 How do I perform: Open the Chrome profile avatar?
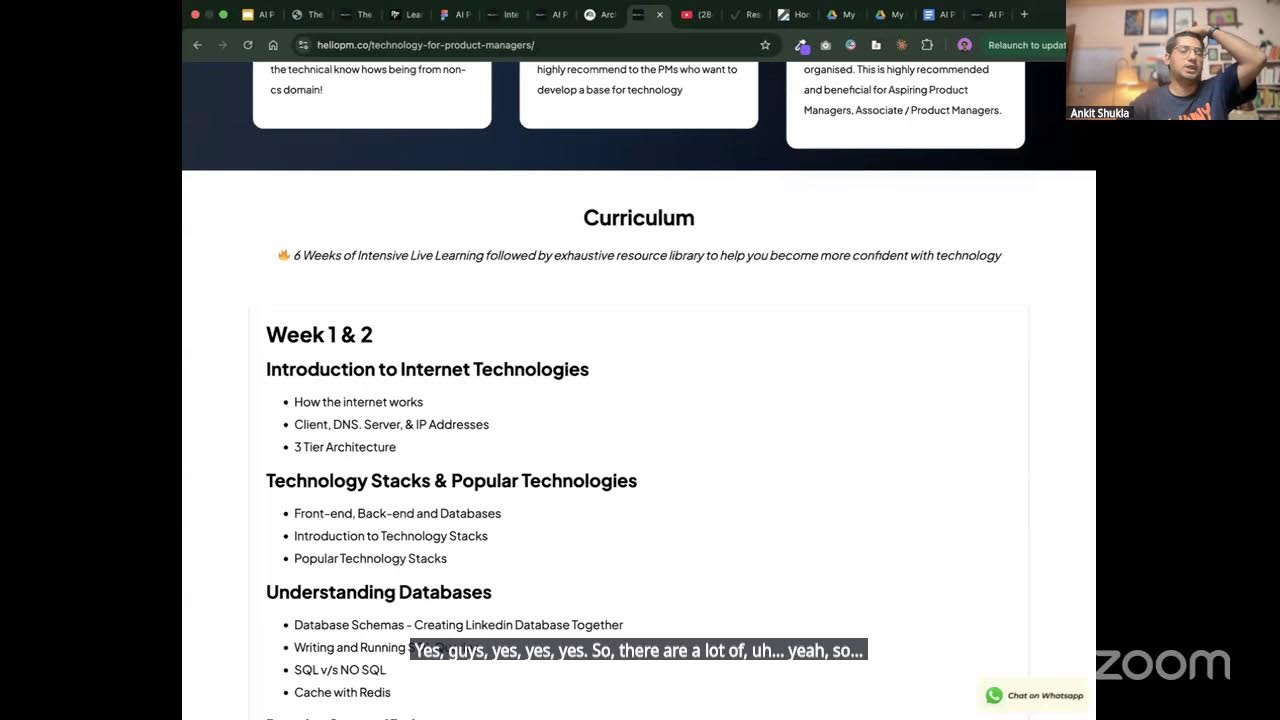point(964,45)
